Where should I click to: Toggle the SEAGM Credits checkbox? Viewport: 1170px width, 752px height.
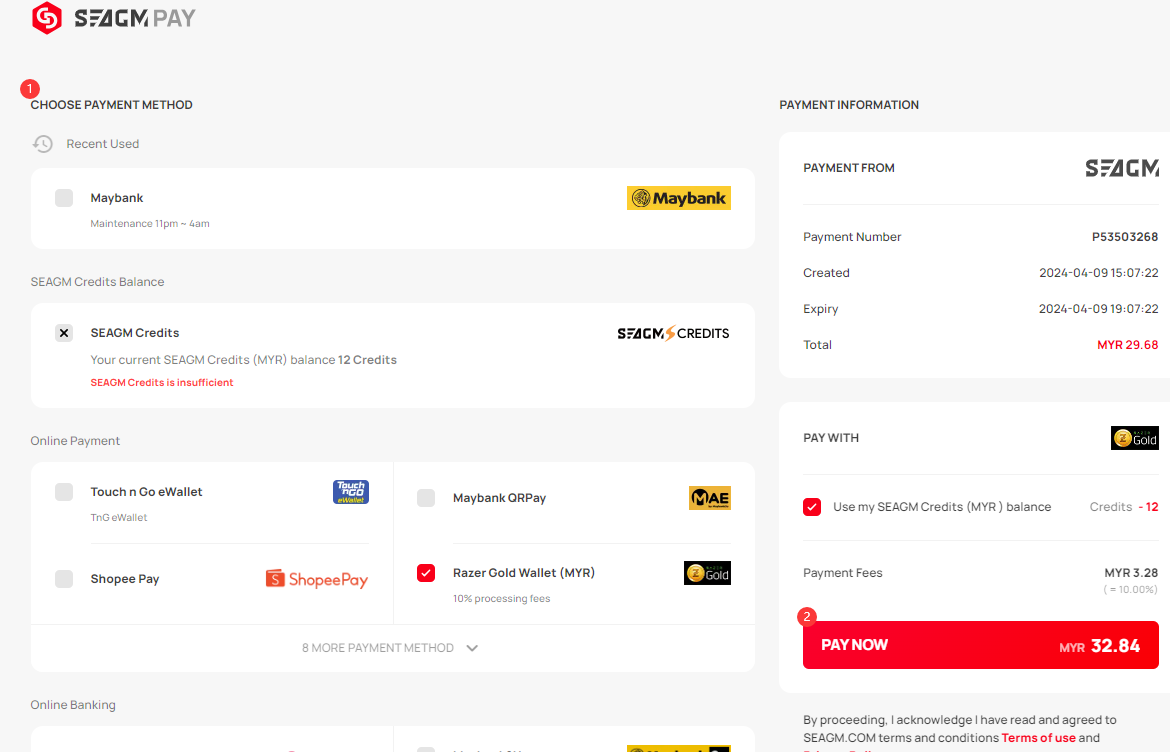[64, 333]
